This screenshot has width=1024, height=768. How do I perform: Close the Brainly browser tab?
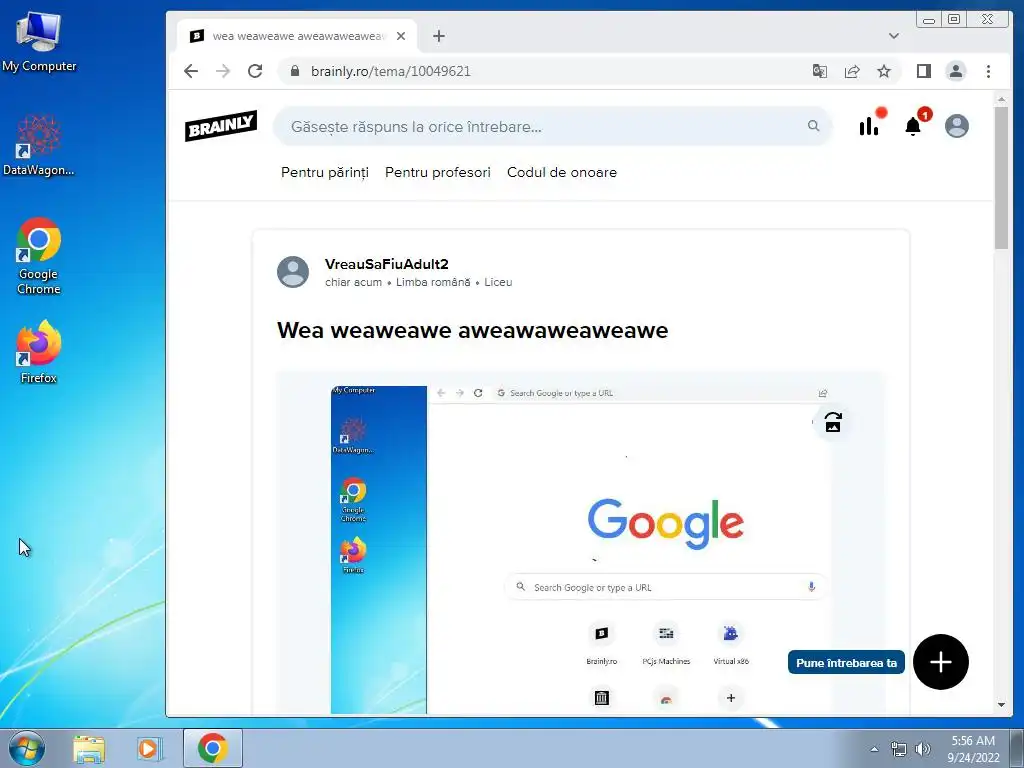click(401, 36)
